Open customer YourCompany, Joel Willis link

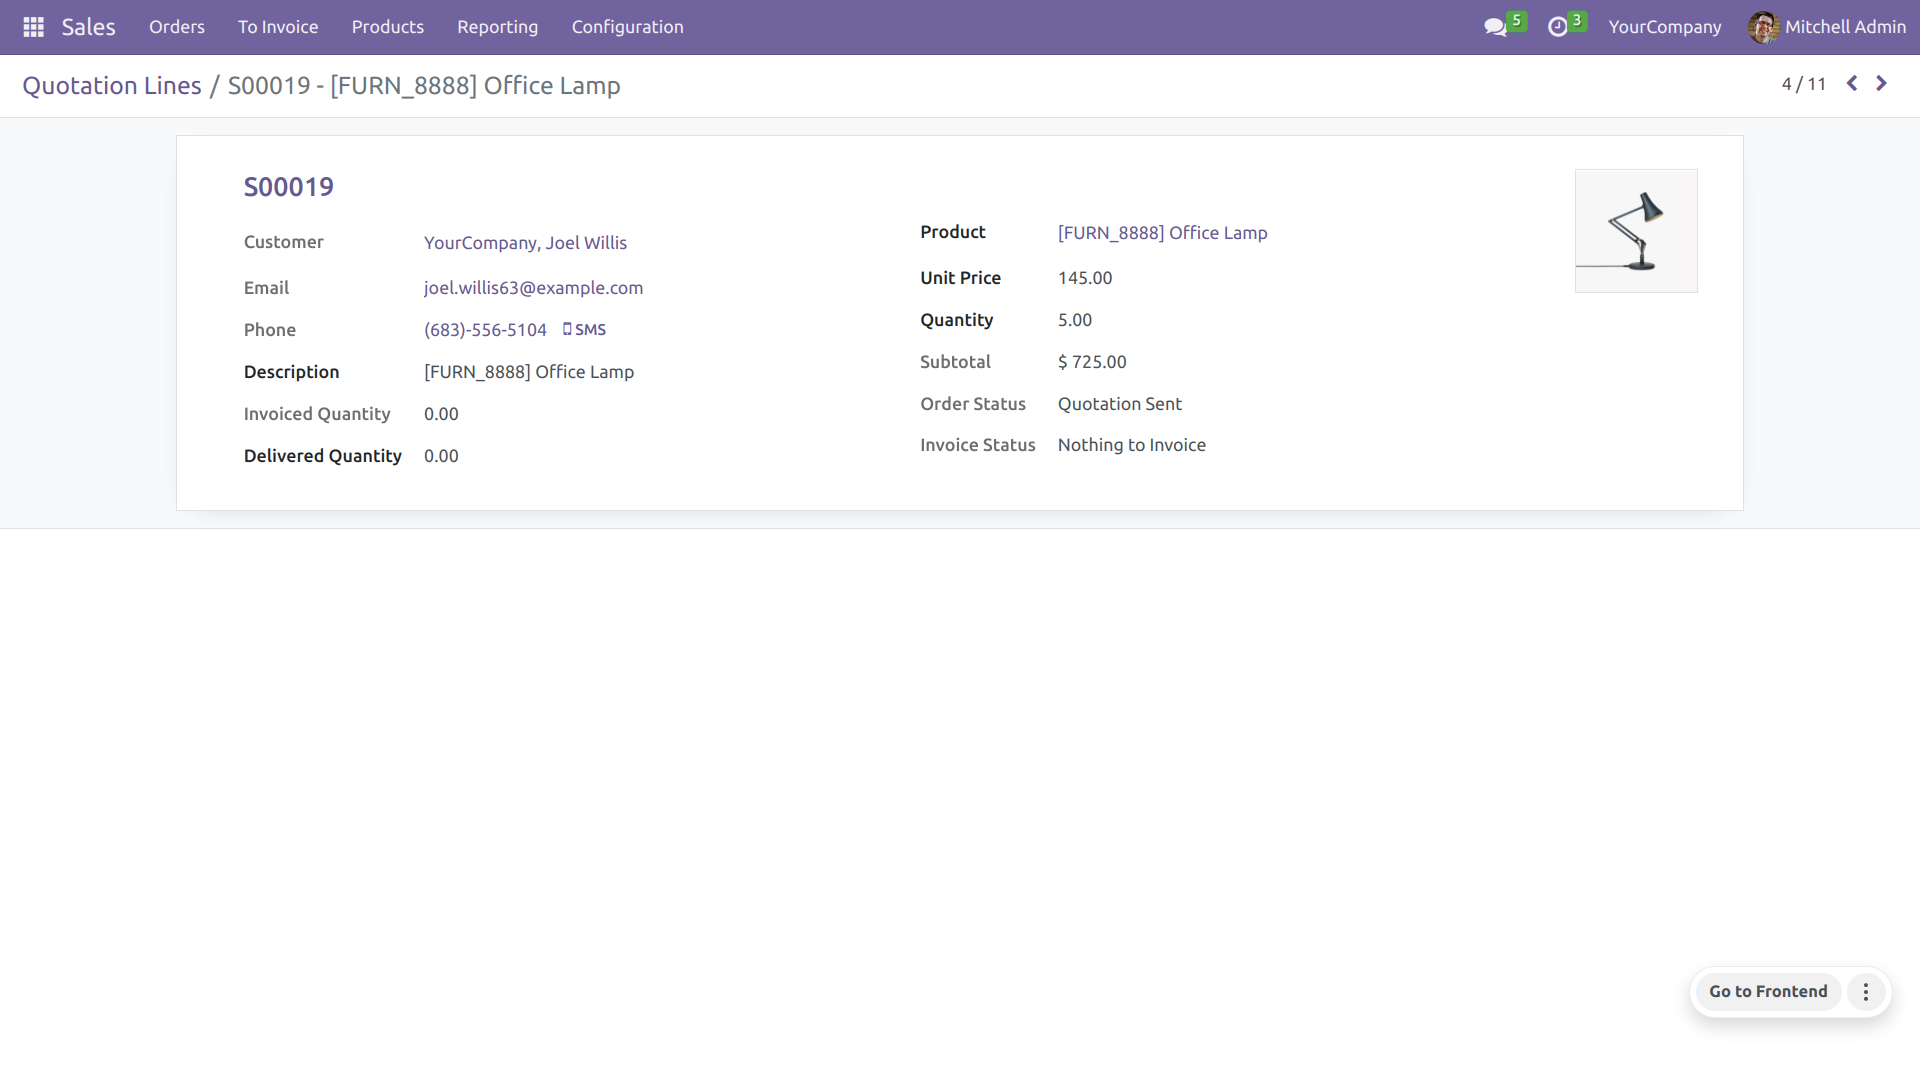pos(525,243)
